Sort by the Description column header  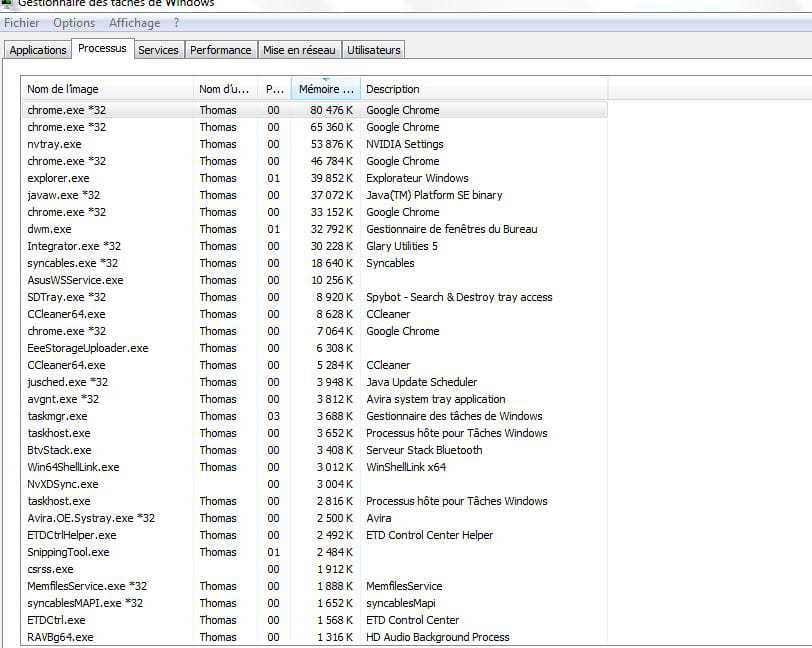pos(484,89)
